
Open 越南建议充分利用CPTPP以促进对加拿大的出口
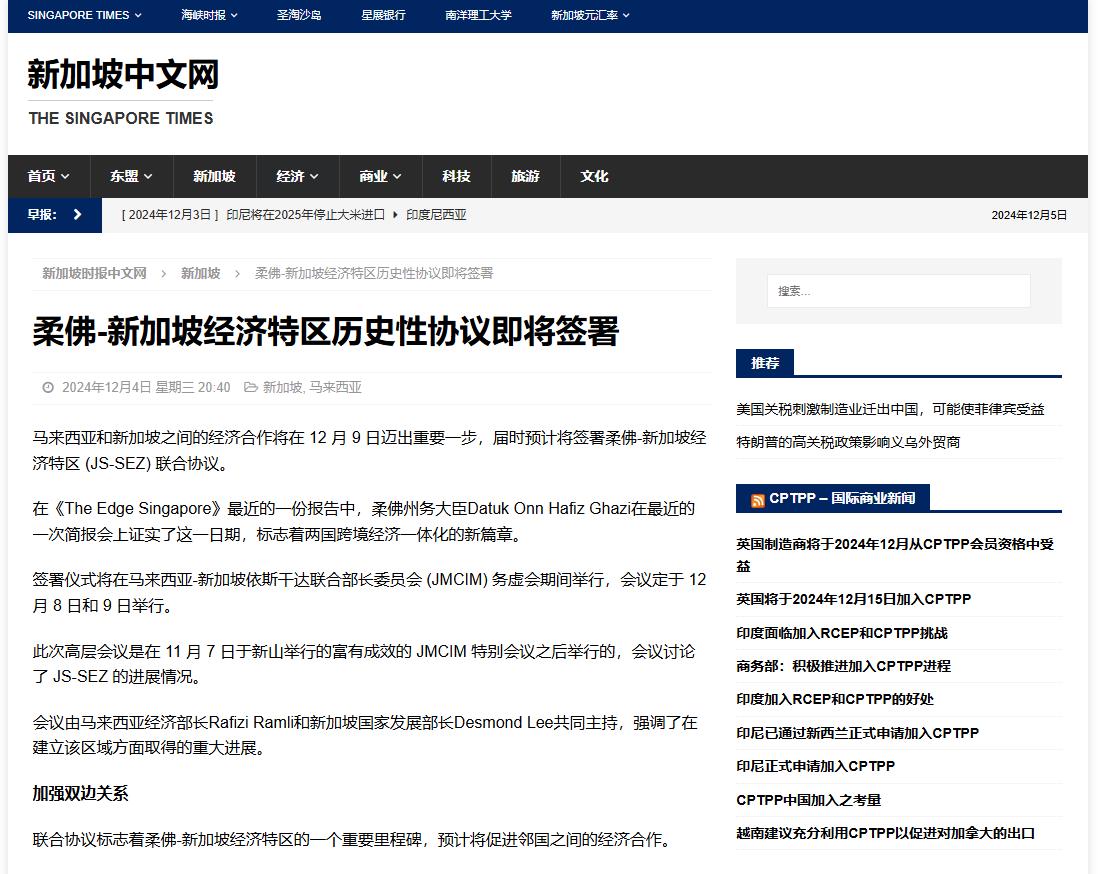pos(885,833)
